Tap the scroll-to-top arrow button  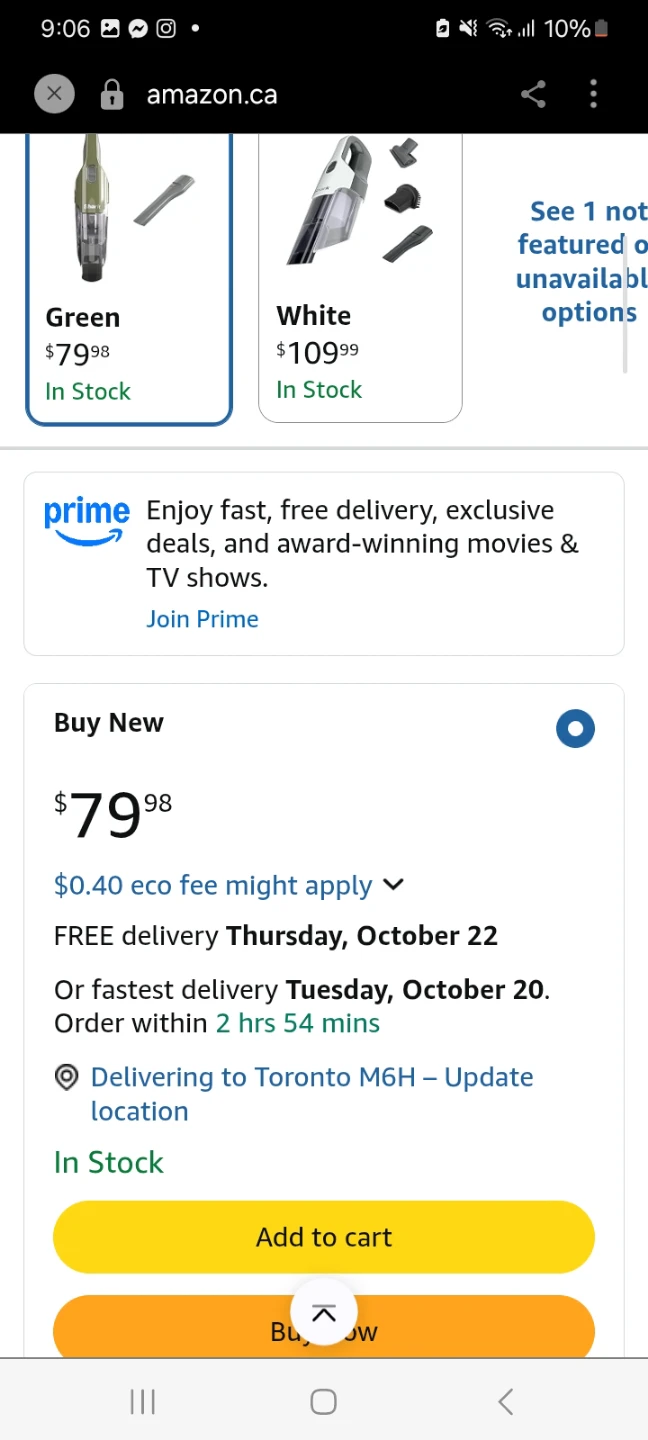pyautogui.click(x=324, y=1314)
